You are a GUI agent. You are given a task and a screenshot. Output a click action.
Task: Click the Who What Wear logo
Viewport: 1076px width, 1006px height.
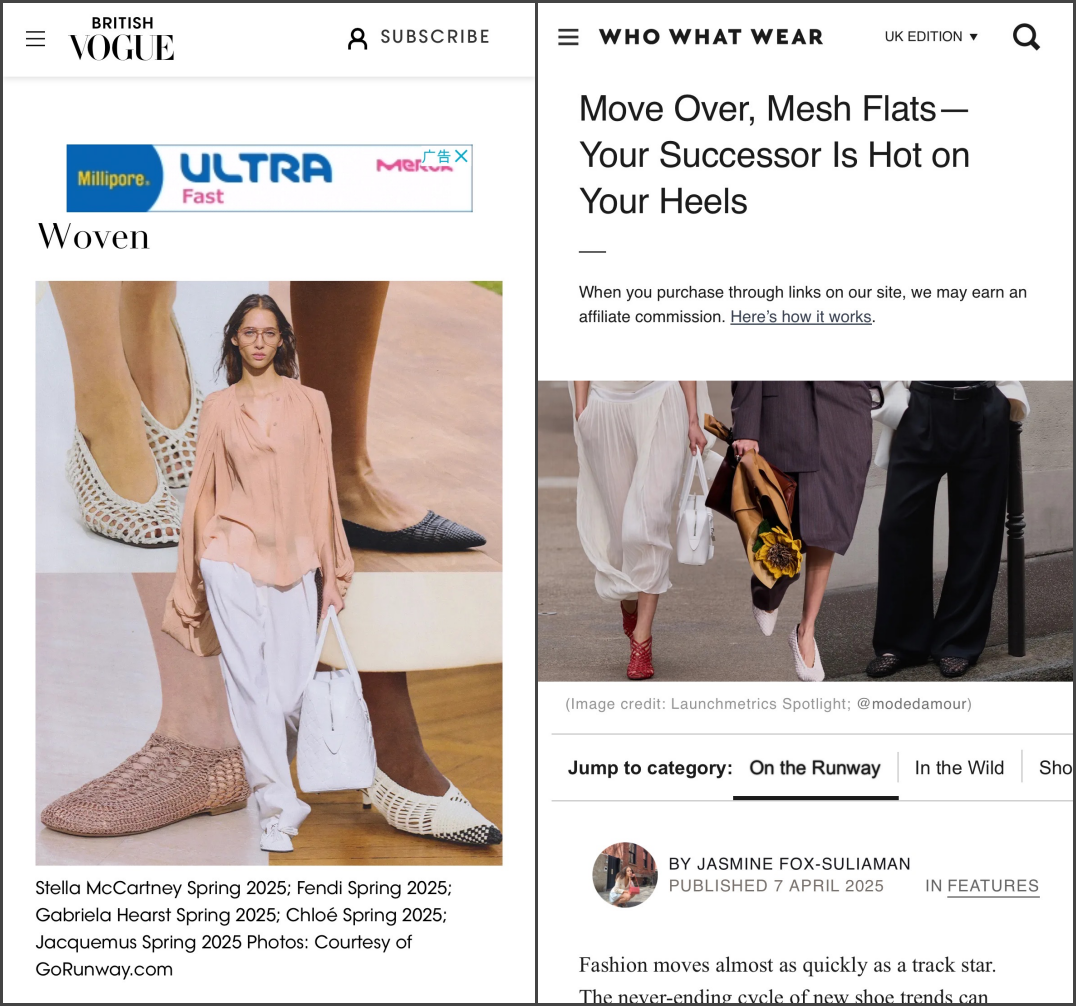[x=711, y=37]
